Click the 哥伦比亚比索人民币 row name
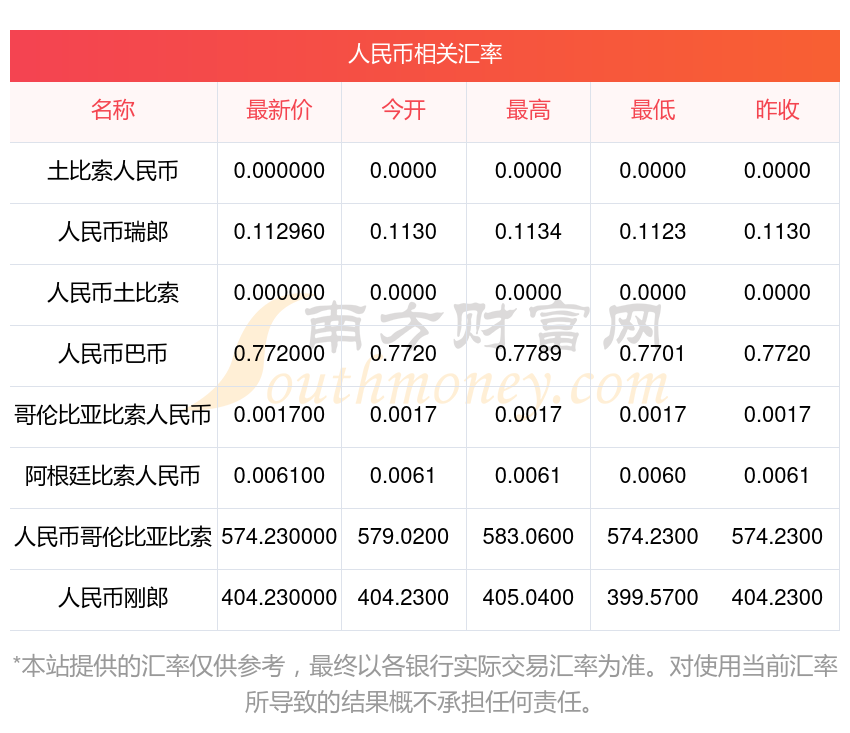Image resolution: width=850 pixels, height=733 pixels. tap(113, 415)
